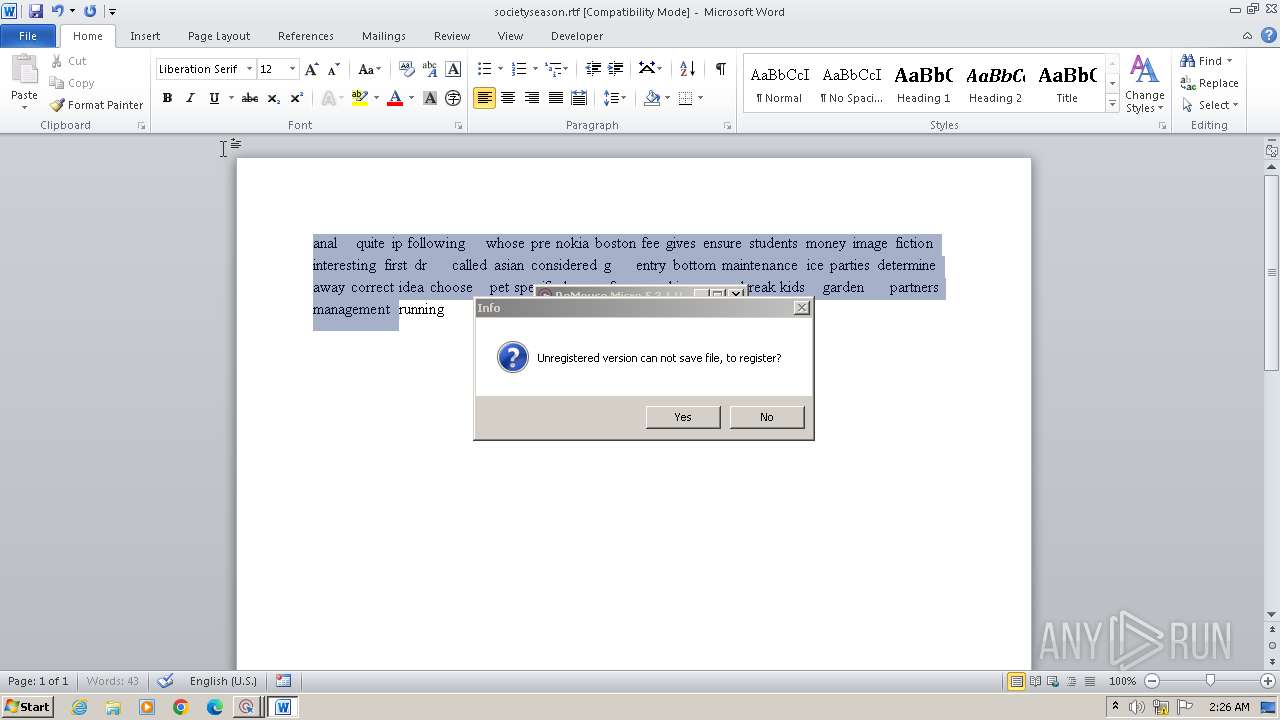The width and height of the screenshot is (1280, 720).
Task: Switch to the Page Layout tab
Action: (x=219, y=36)
